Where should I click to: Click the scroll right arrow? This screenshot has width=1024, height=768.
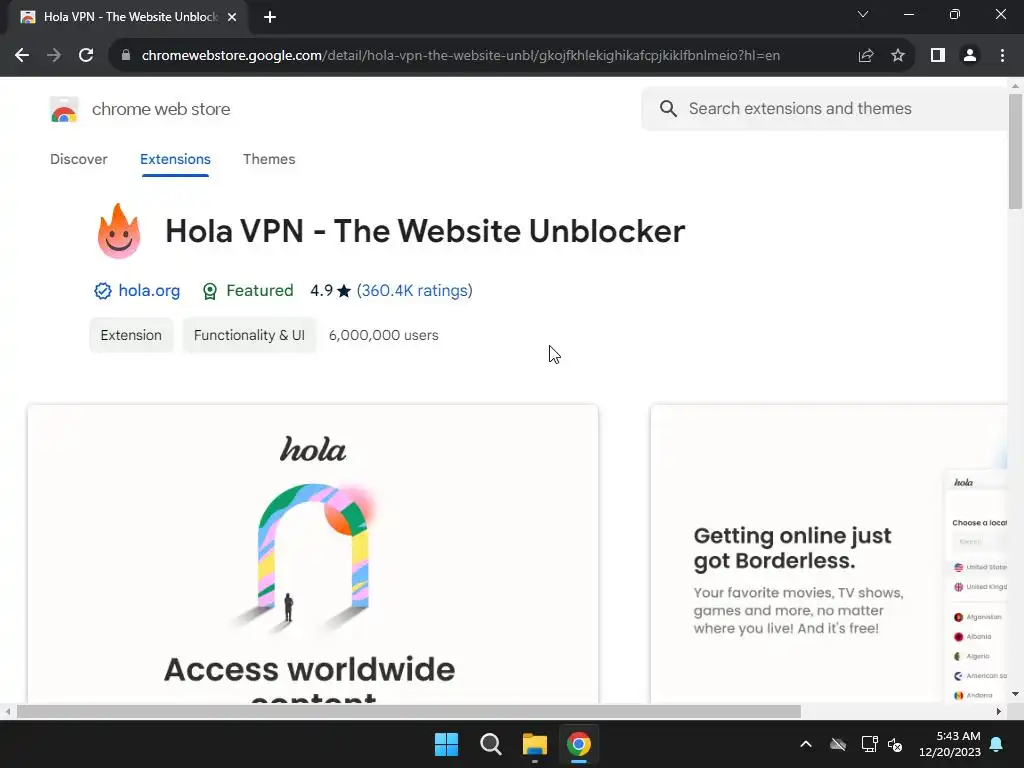999,711
